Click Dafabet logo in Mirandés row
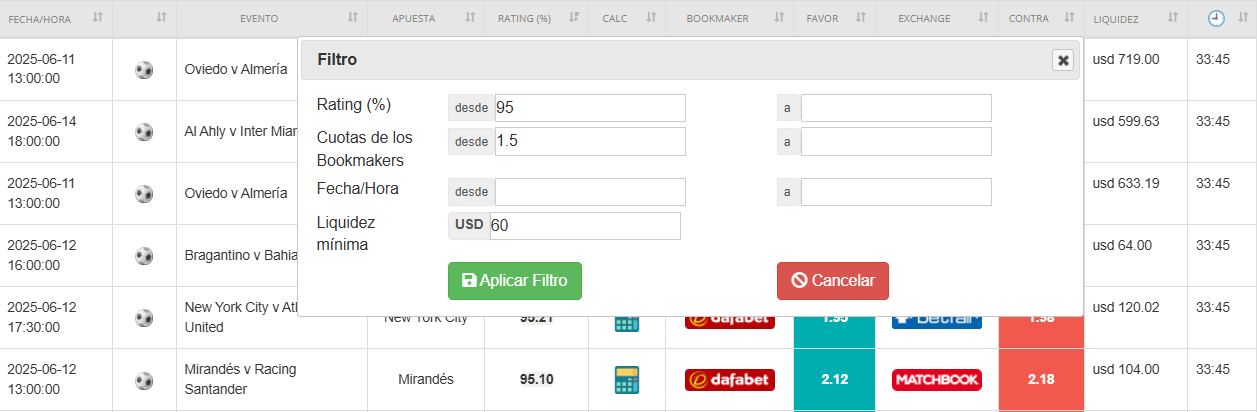Image resolution: width=1257 pixels, height=412 pixels. pyautogui.click(x=729, y=380)
